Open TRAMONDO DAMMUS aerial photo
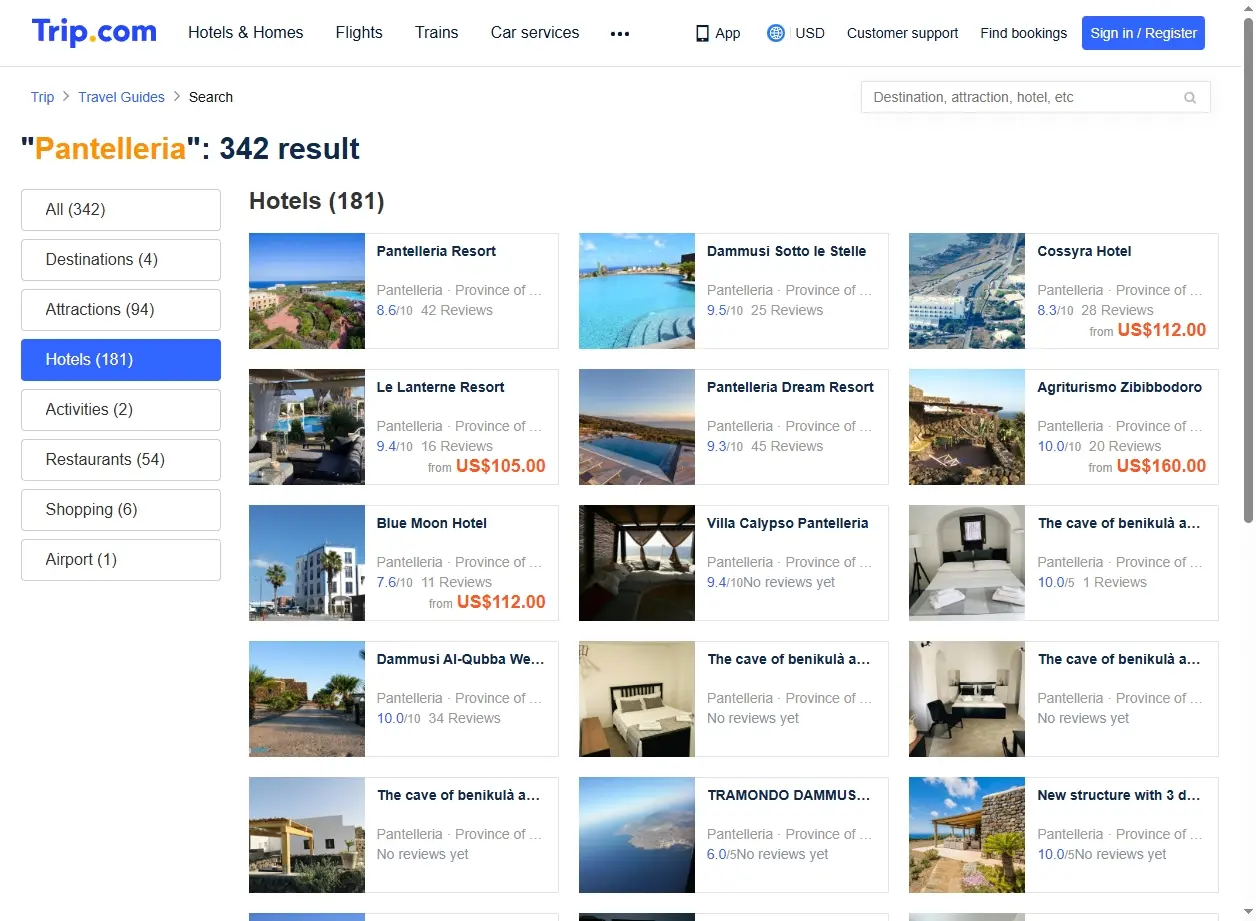The image size is (1256, 921). pos(637,835)
